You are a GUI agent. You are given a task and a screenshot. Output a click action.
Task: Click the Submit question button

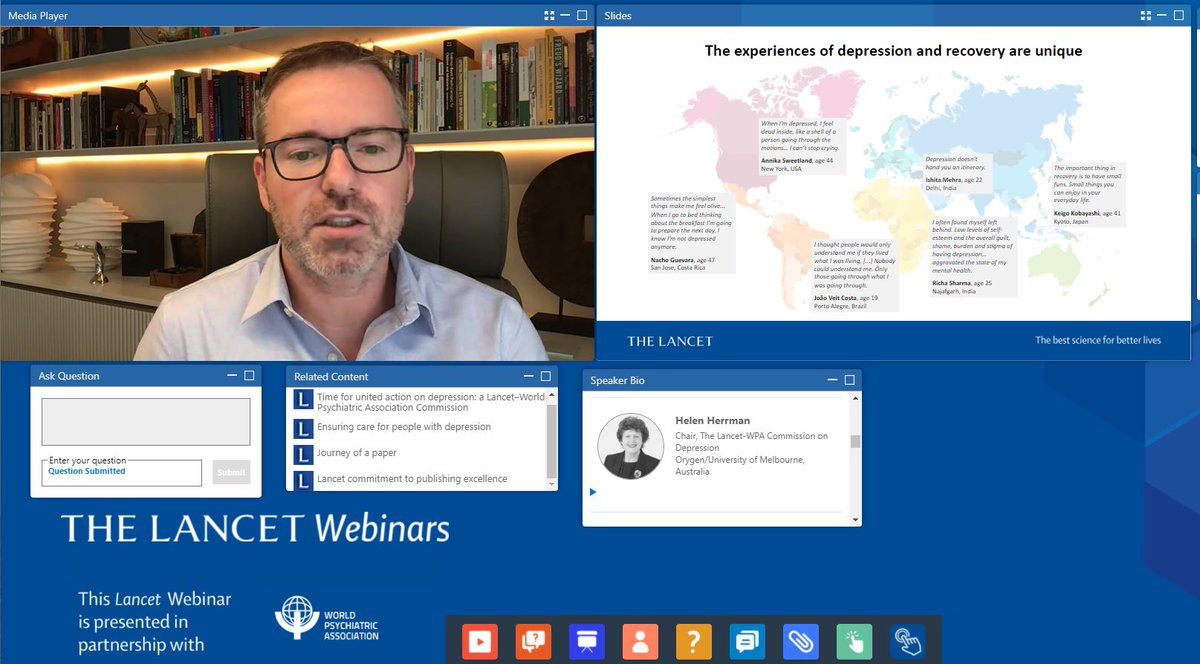tap(231, 473)
